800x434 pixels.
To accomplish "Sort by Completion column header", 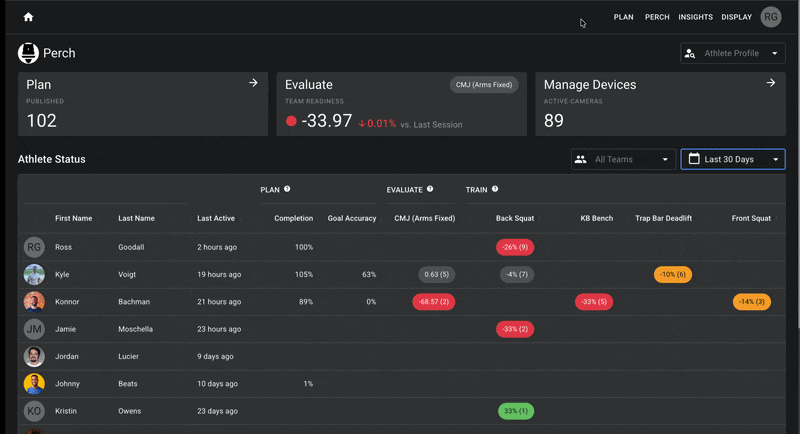I will 293,218.
